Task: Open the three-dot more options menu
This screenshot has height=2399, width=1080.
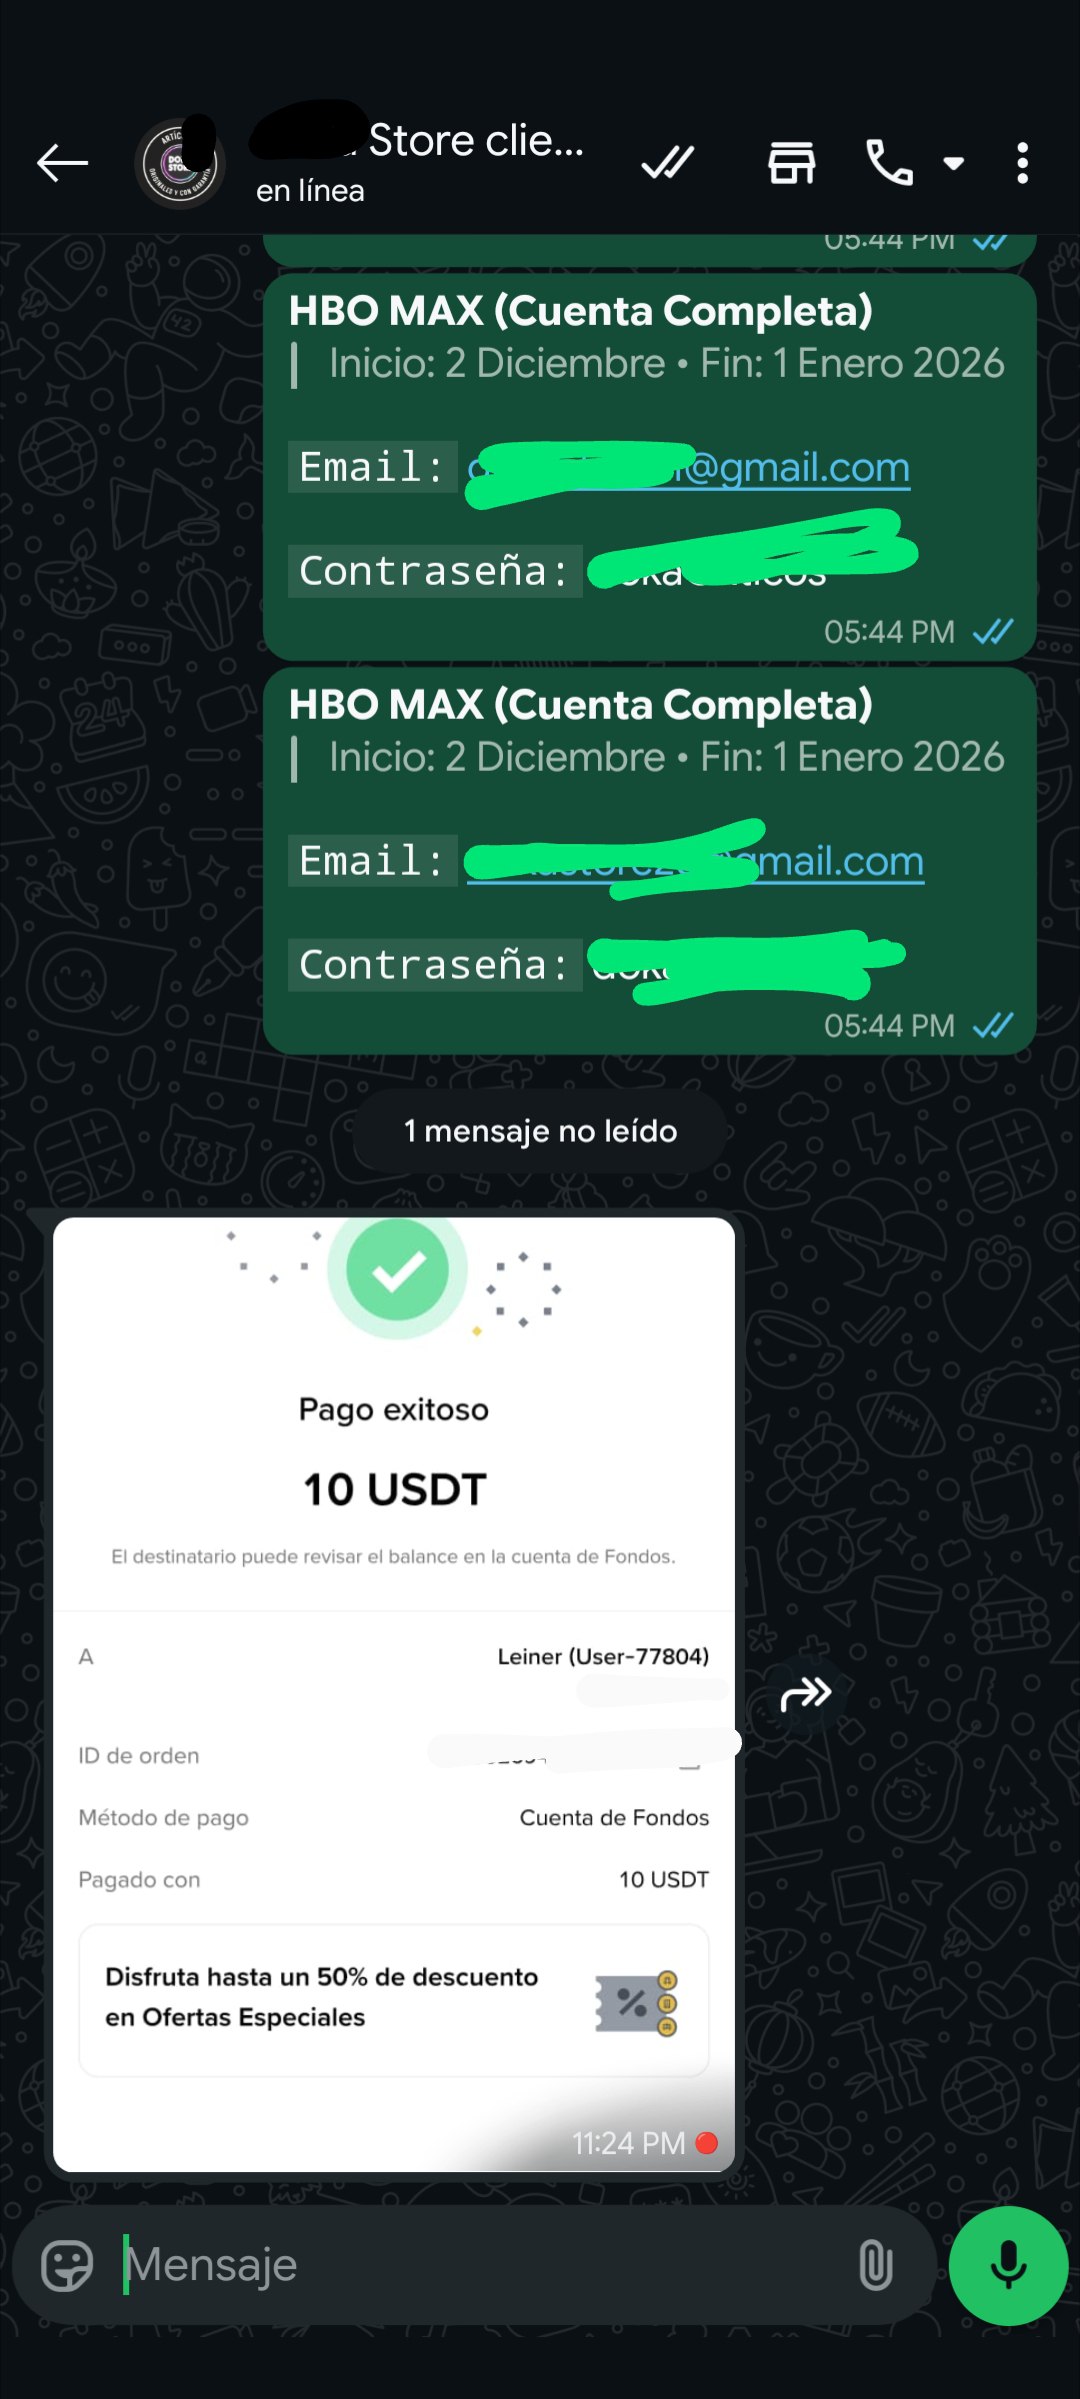Action: (x=1022, y=163)
